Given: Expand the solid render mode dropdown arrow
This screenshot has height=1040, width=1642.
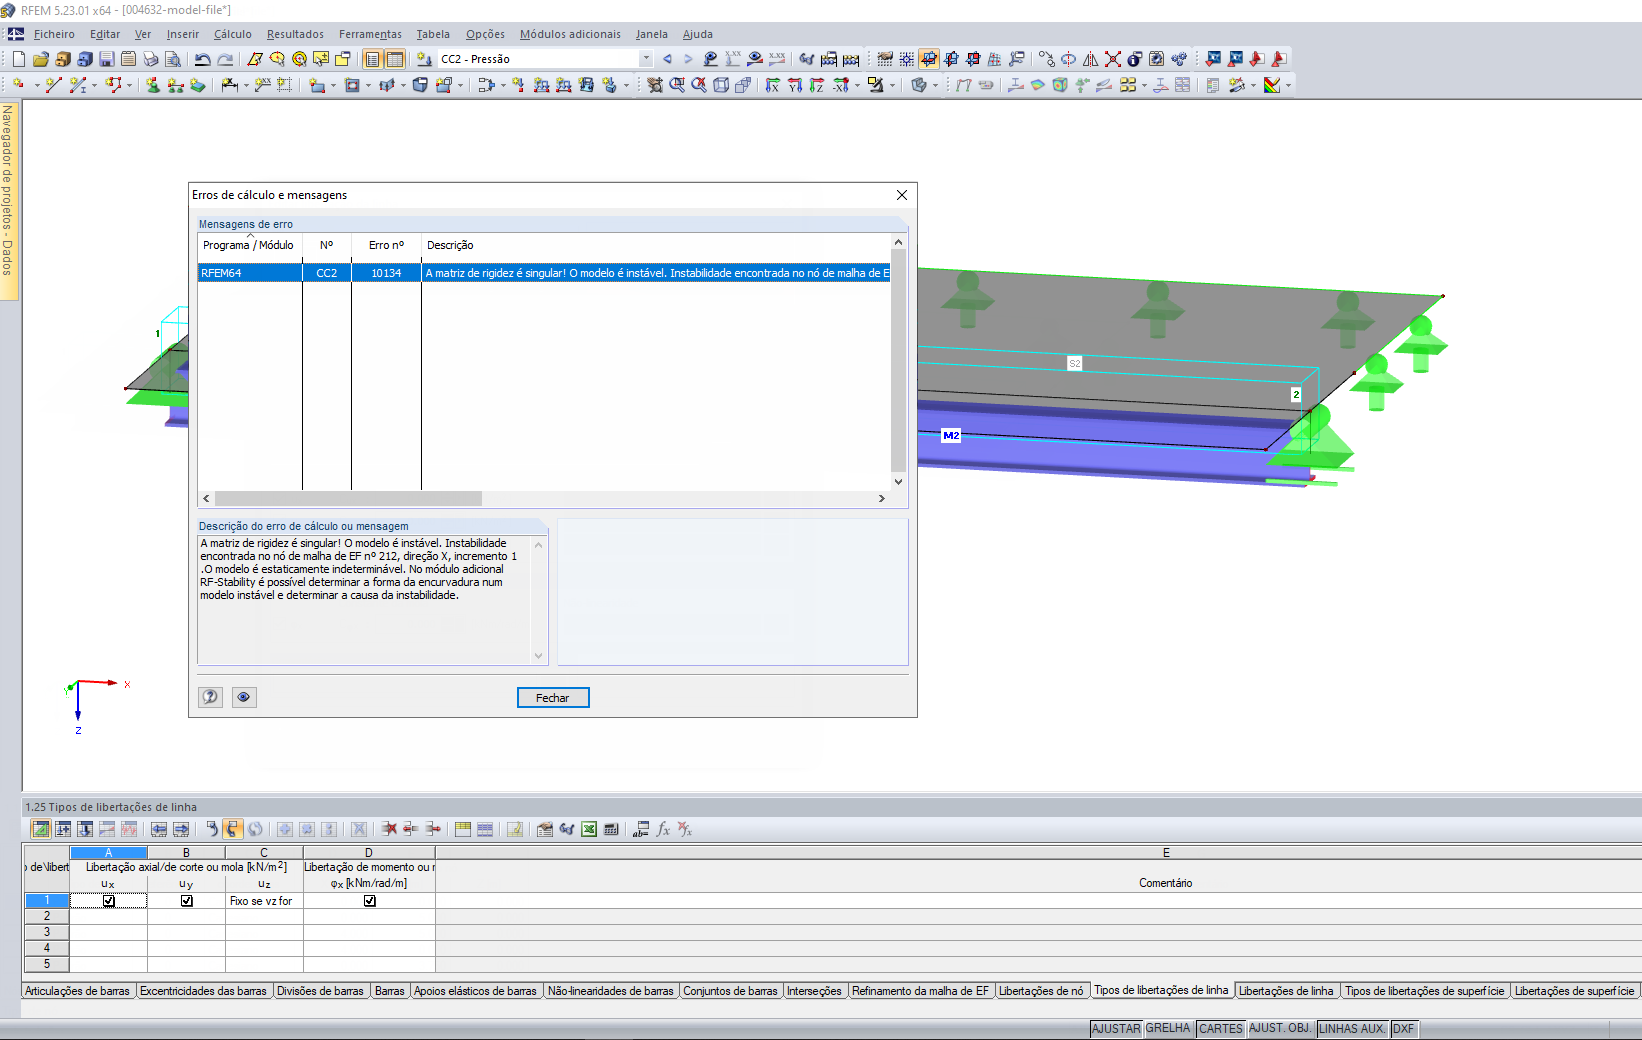Looking at the screenshot, I should click(x=935, y=85).
